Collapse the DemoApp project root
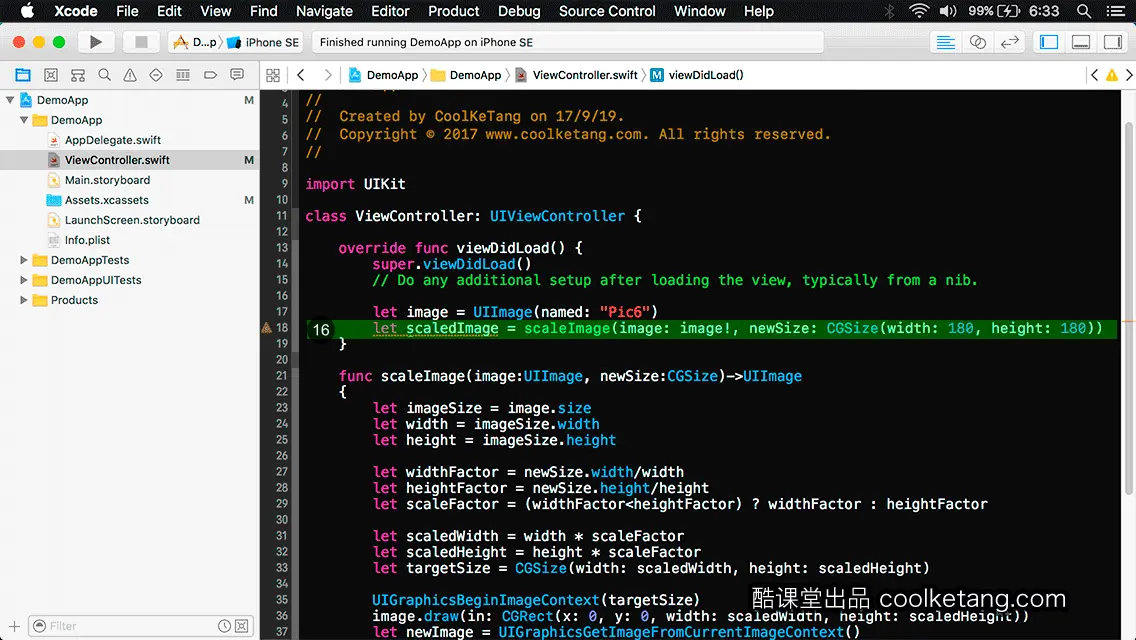 pos(10,100)
